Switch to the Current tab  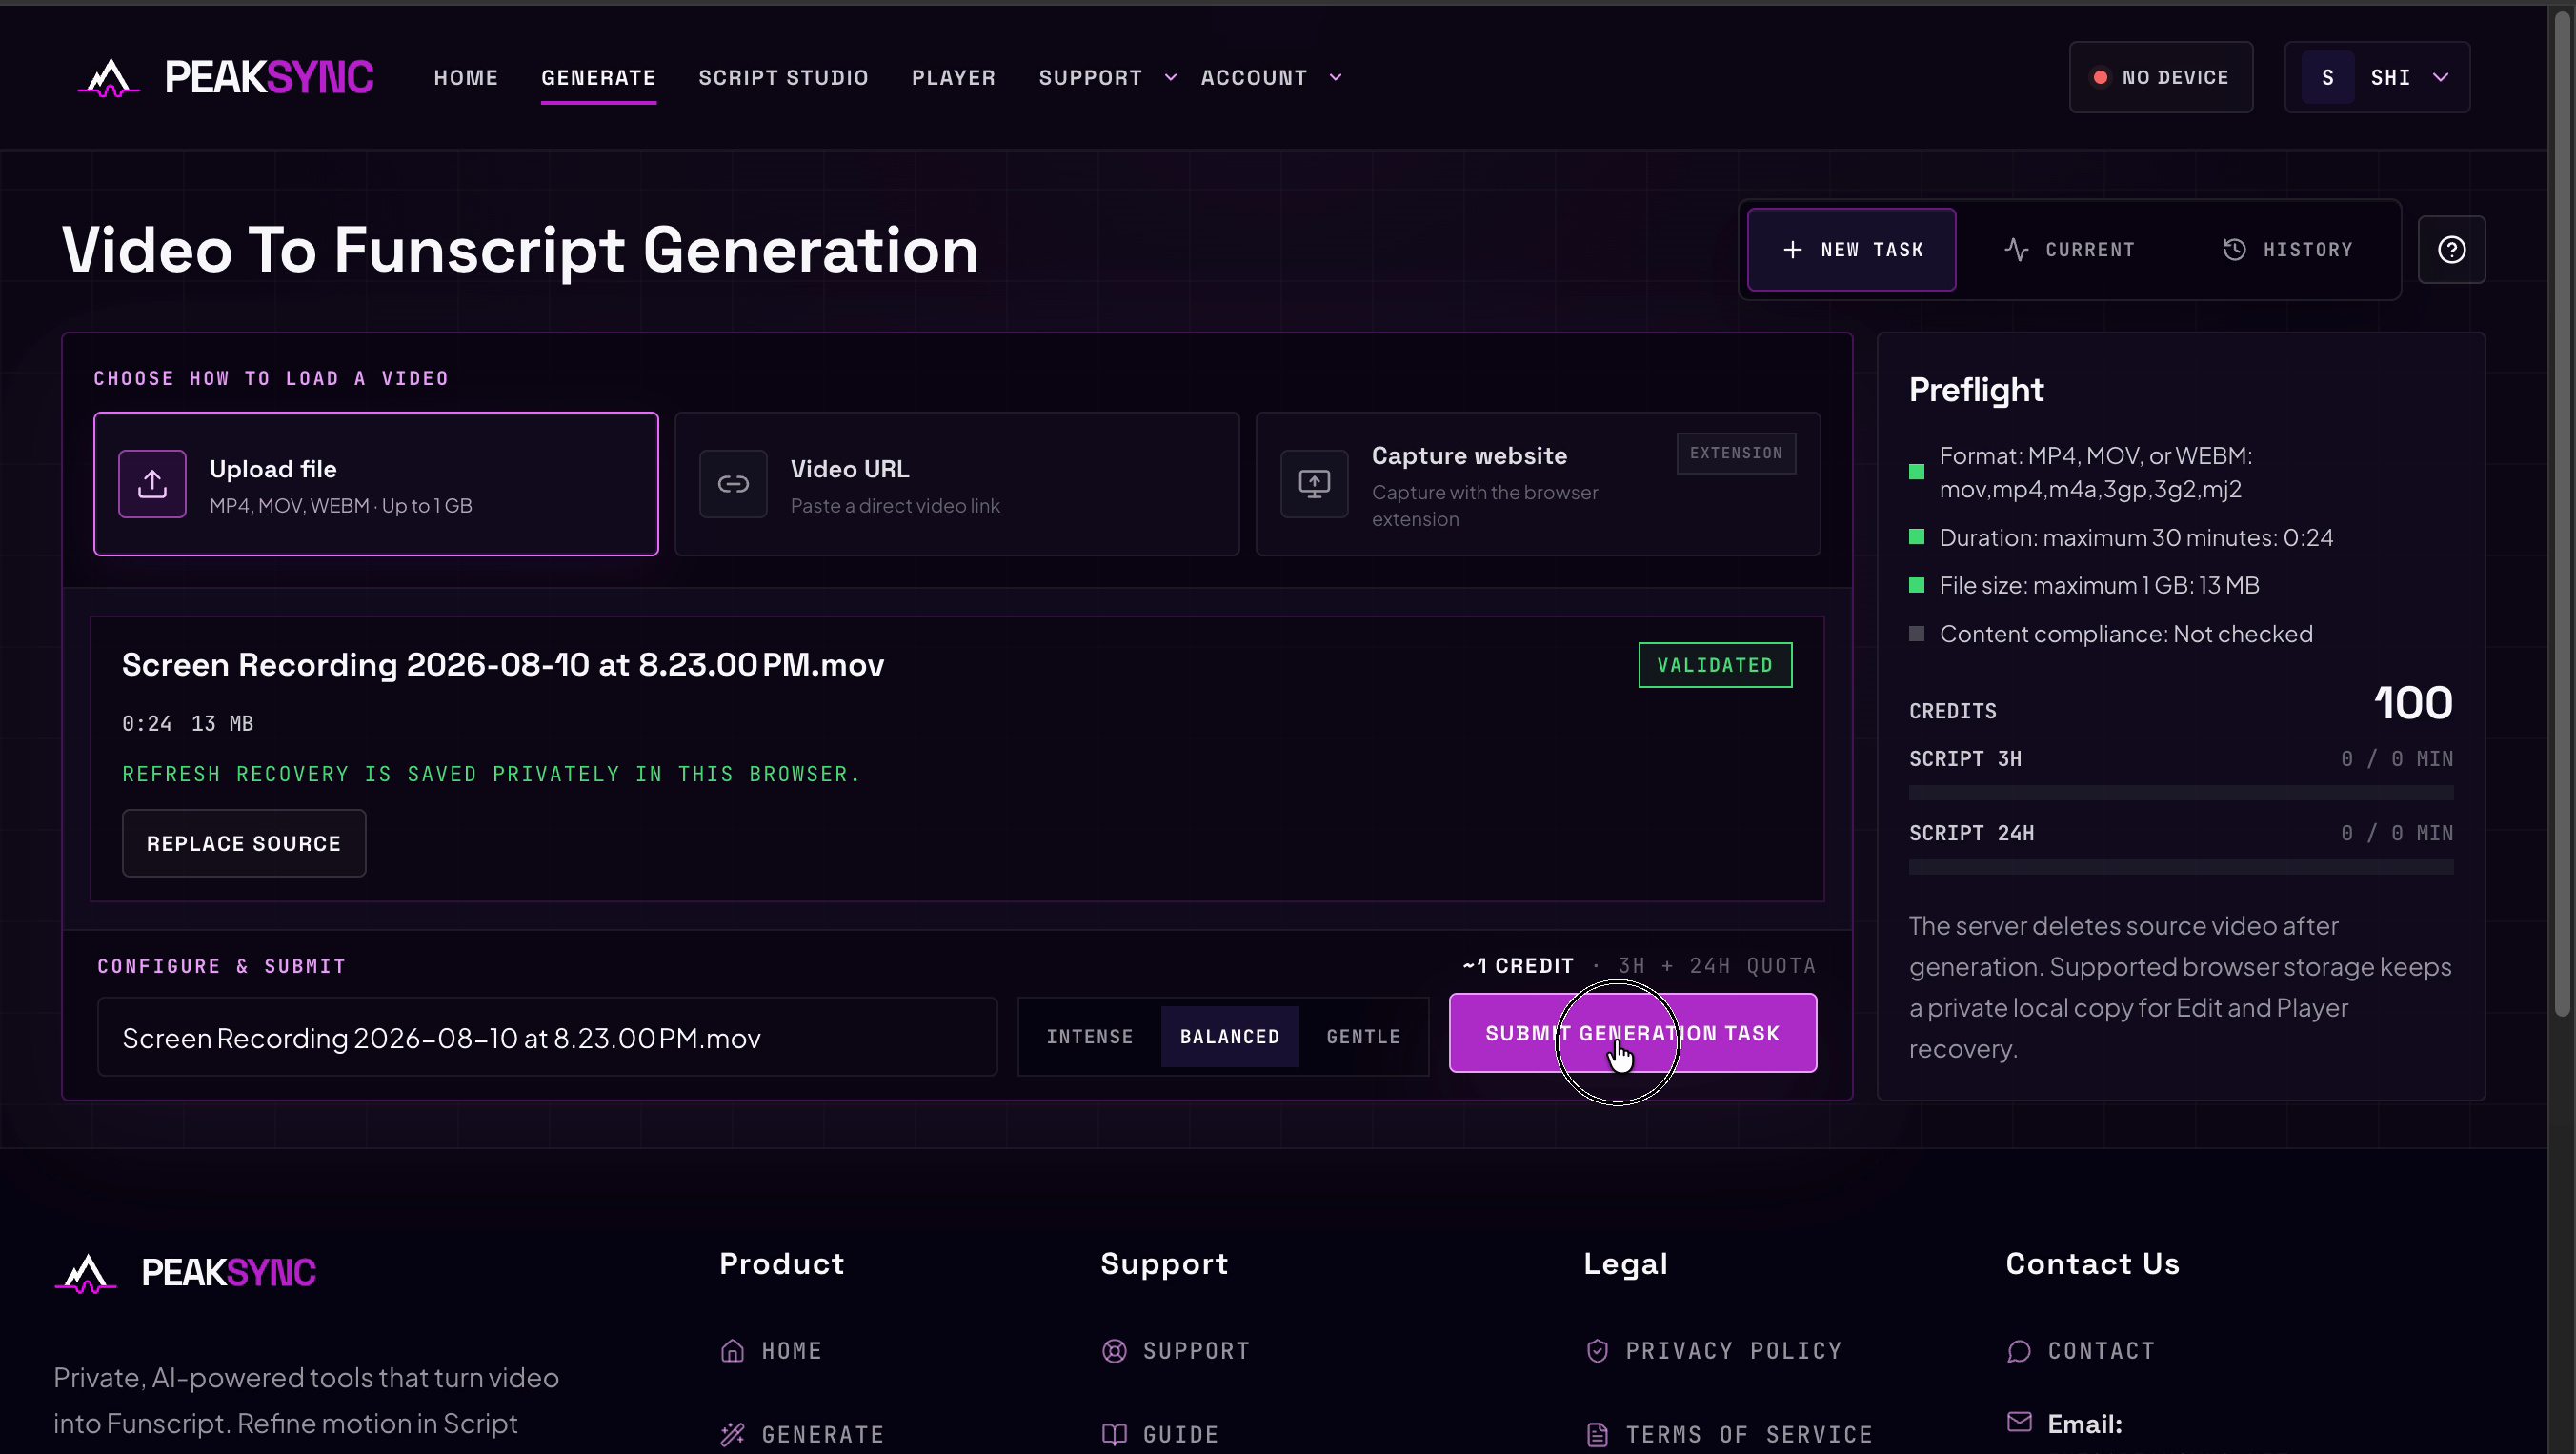tap(2069, 250)
